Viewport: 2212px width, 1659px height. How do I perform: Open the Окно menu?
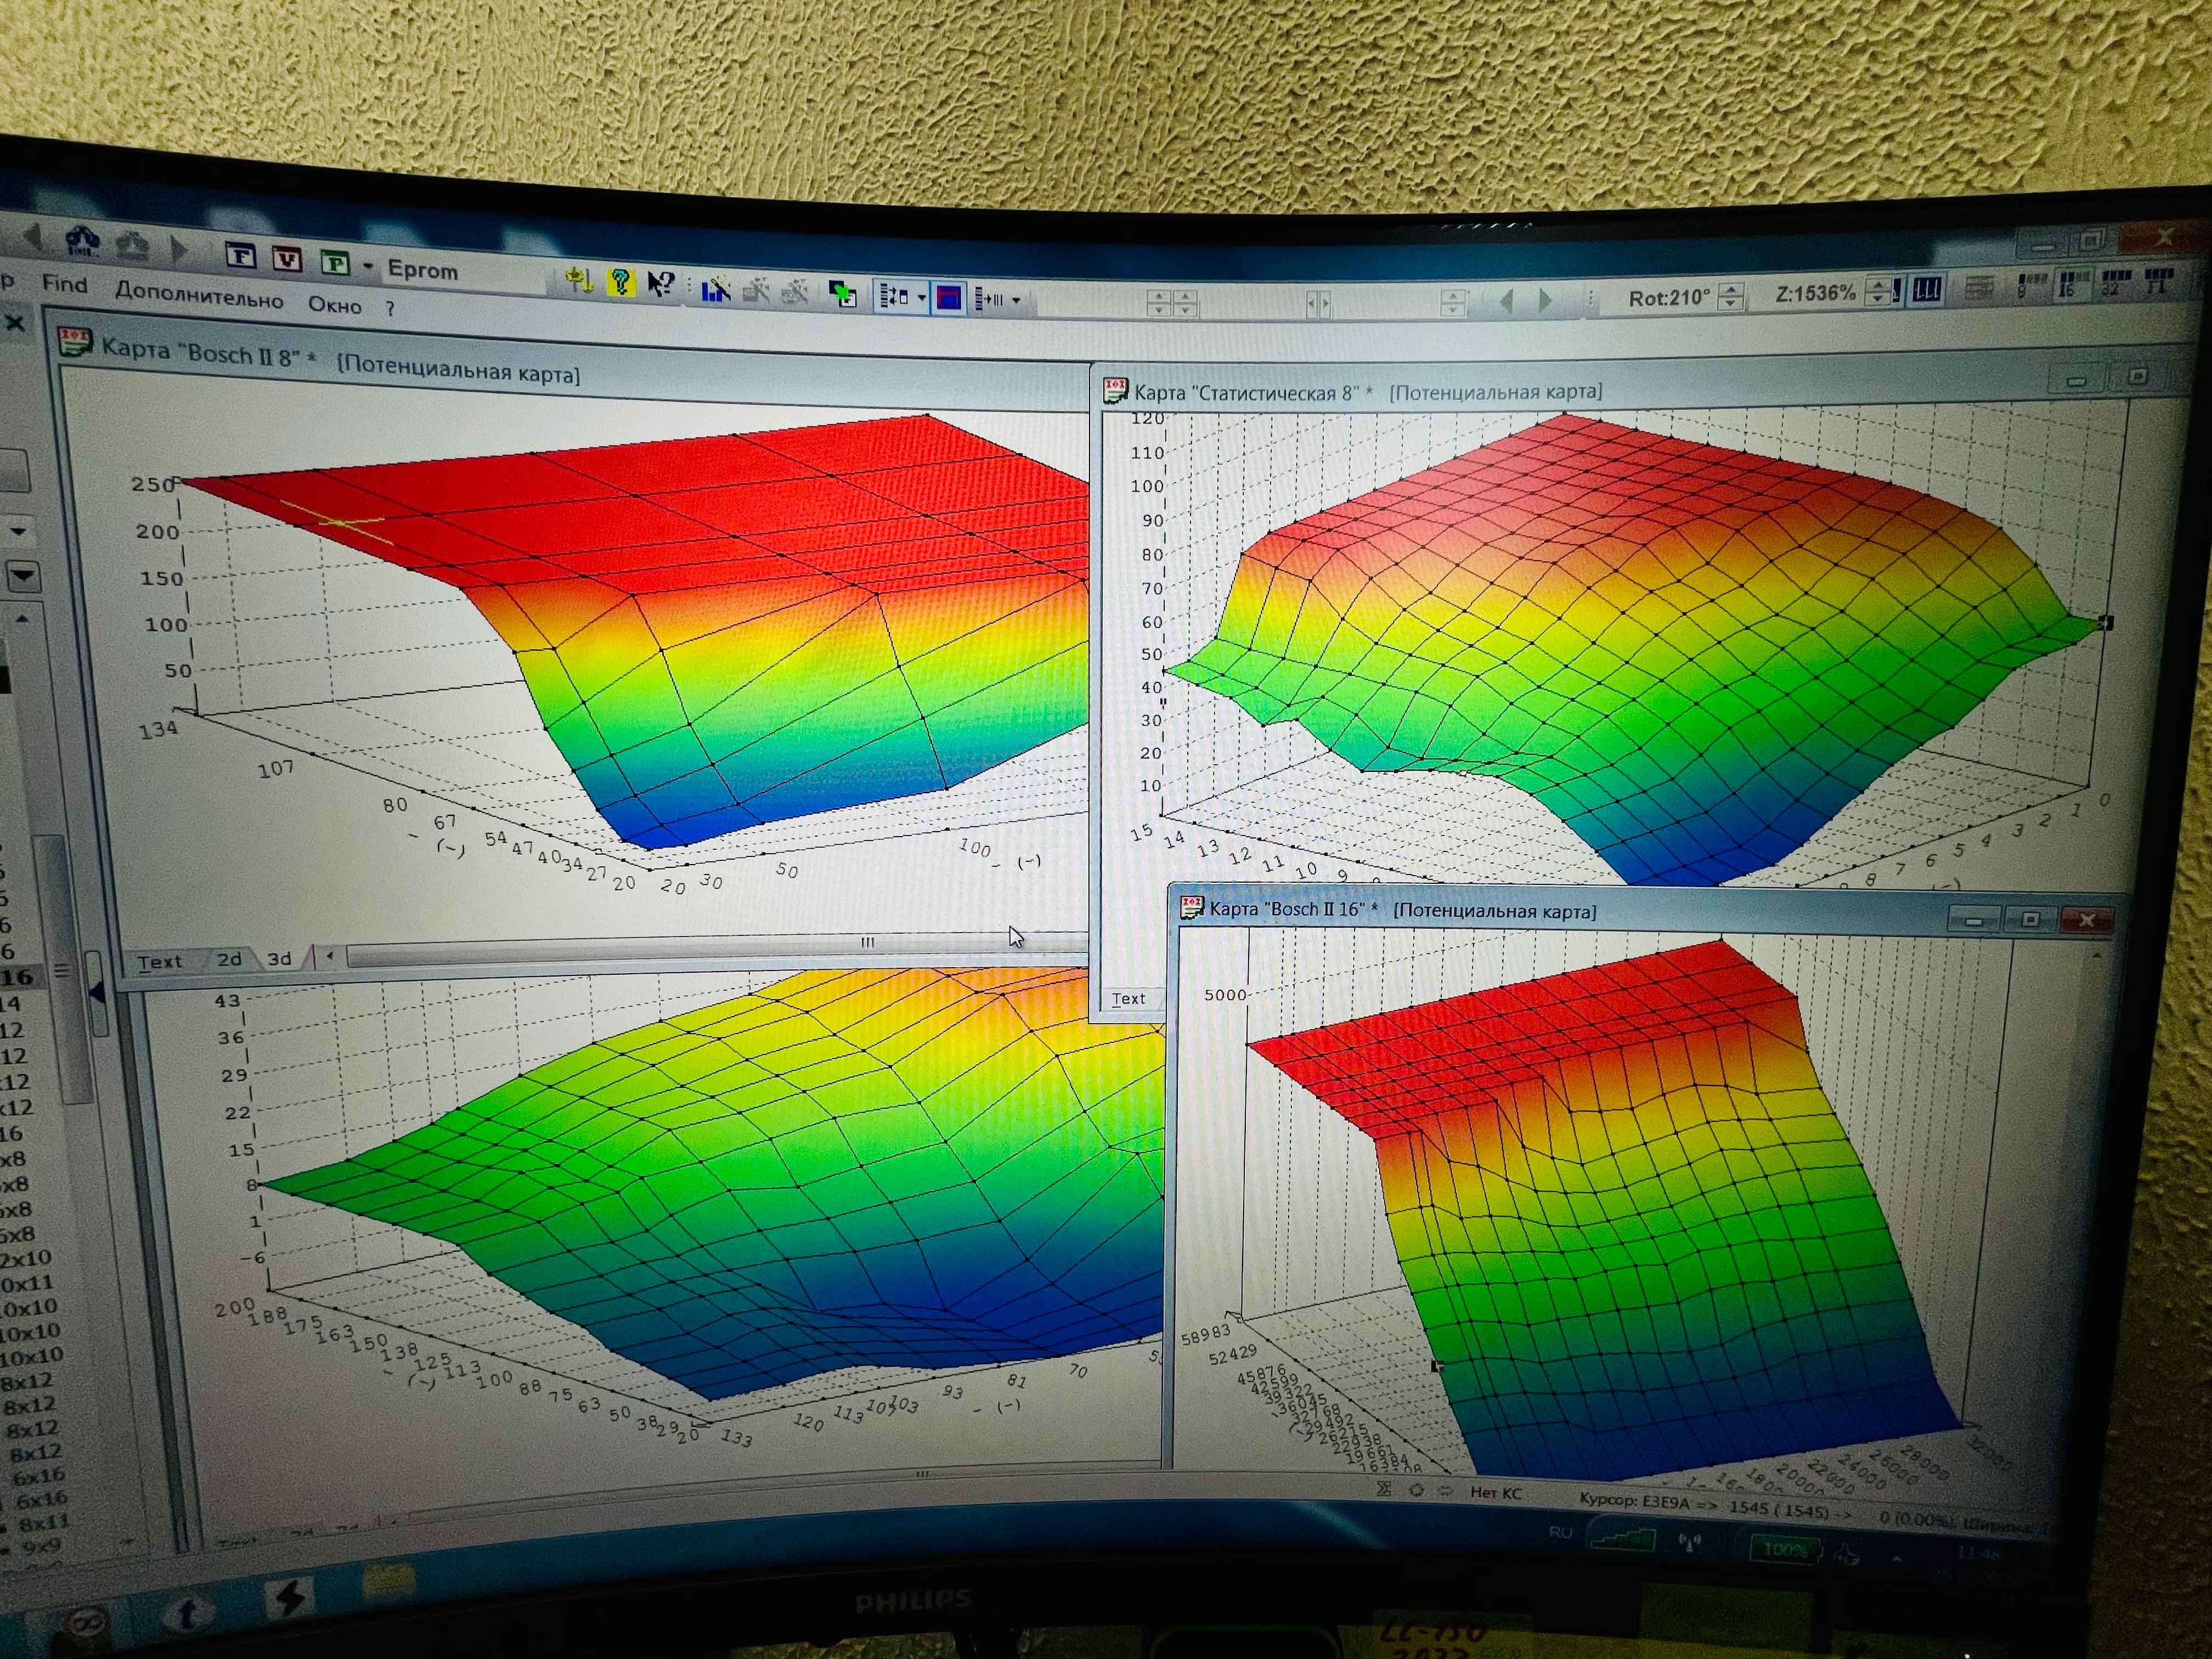pos(334,305)
